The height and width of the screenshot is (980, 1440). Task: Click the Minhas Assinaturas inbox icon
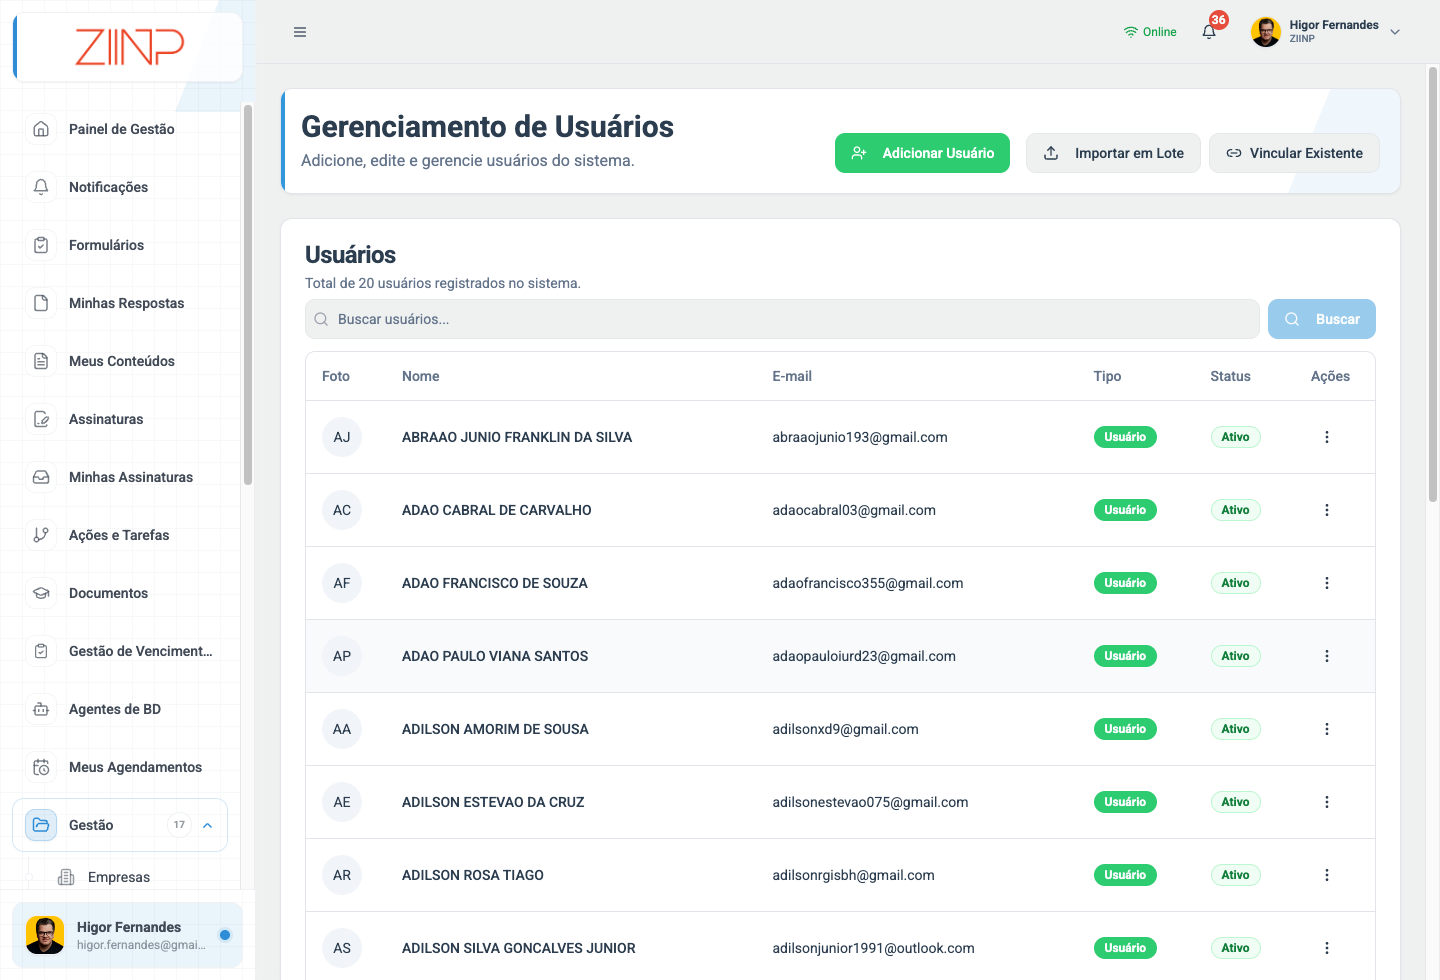(41, 477)
